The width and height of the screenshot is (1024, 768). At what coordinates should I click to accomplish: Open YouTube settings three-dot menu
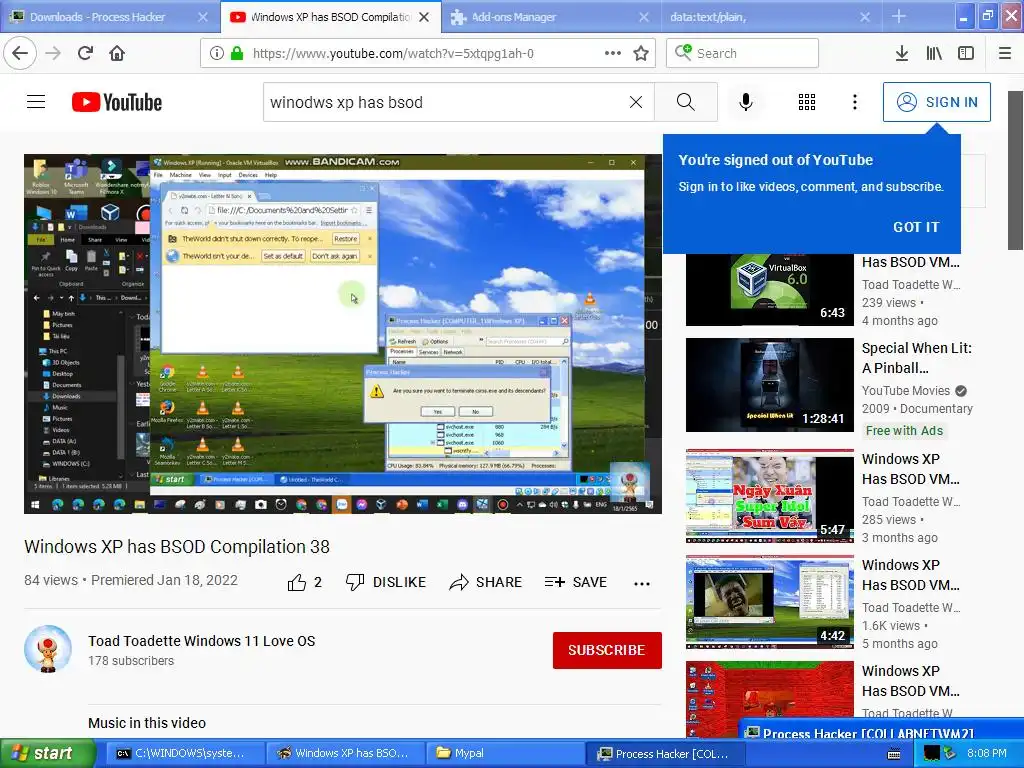[x=855, y=102]
